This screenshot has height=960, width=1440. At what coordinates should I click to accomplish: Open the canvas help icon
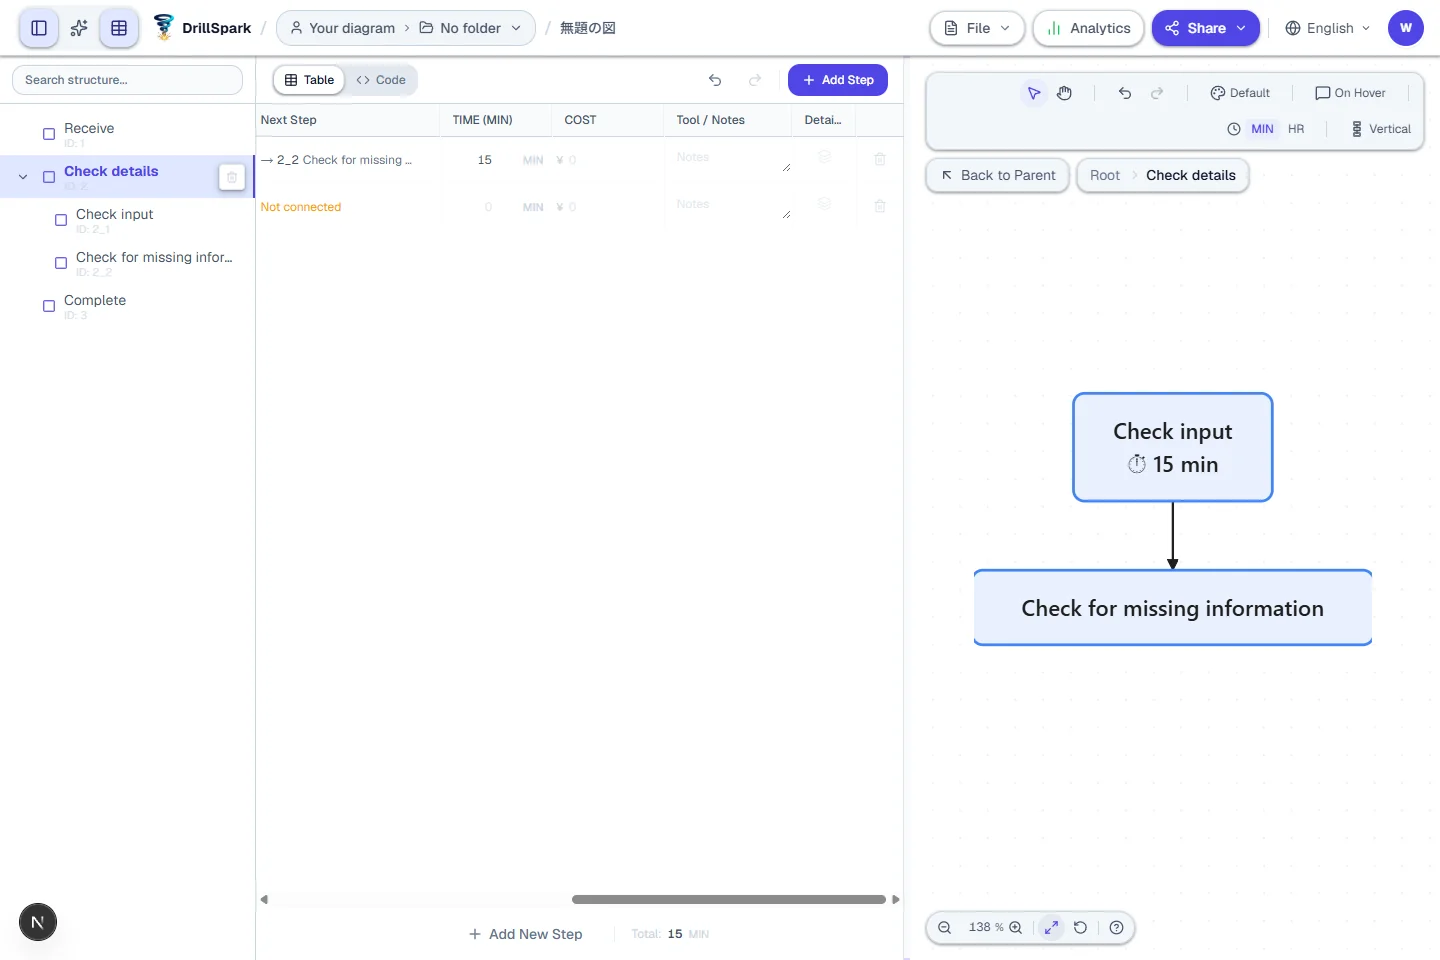(1117, 927)
